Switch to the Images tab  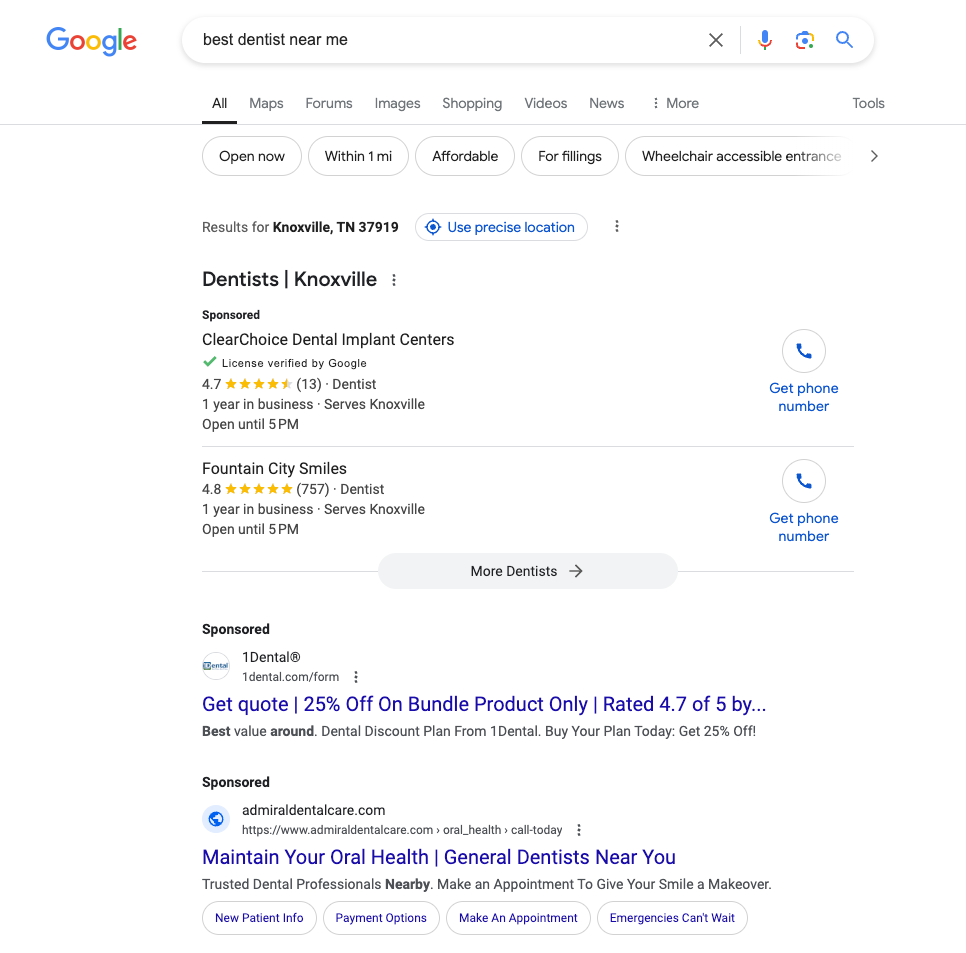tap(397, 103)
